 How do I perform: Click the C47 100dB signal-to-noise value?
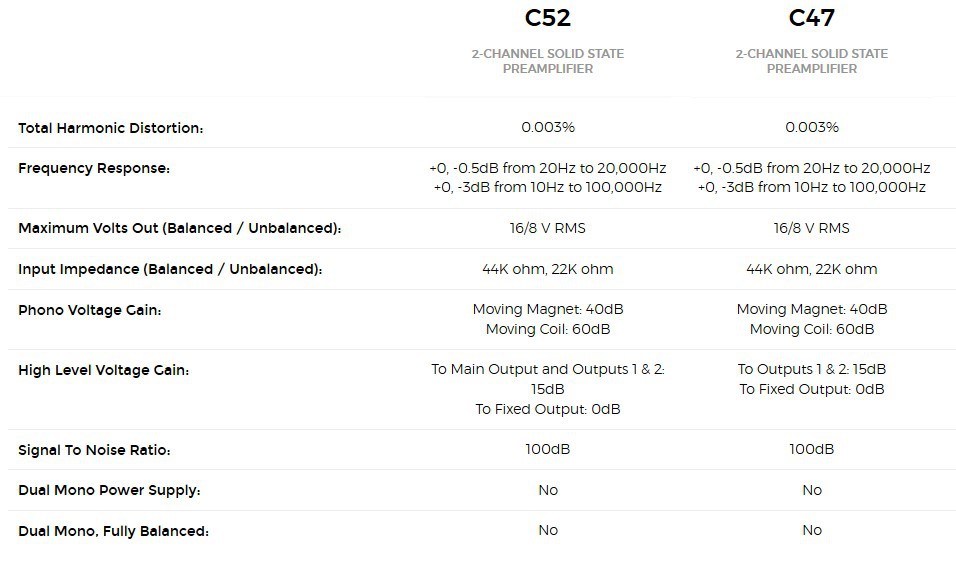pos(811,450)
